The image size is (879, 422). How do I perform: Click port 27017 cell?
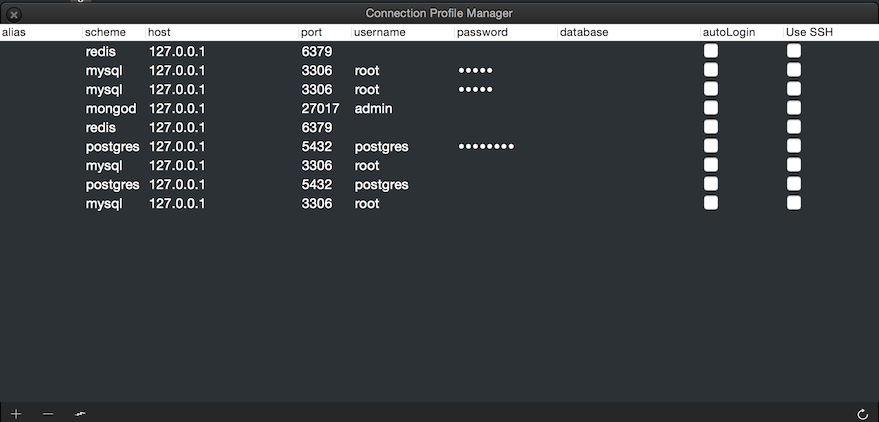319,108
